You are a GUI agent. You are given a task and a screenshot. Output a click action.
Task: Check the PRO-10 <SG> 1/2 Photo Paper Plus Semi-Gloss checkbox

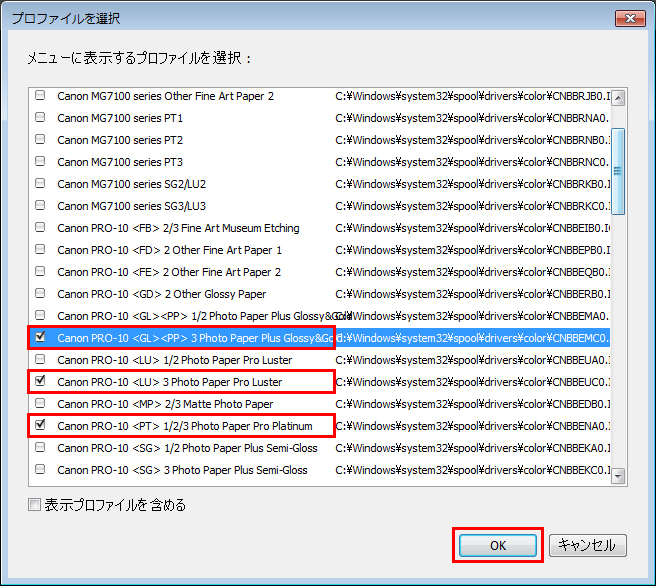point(40,447)
